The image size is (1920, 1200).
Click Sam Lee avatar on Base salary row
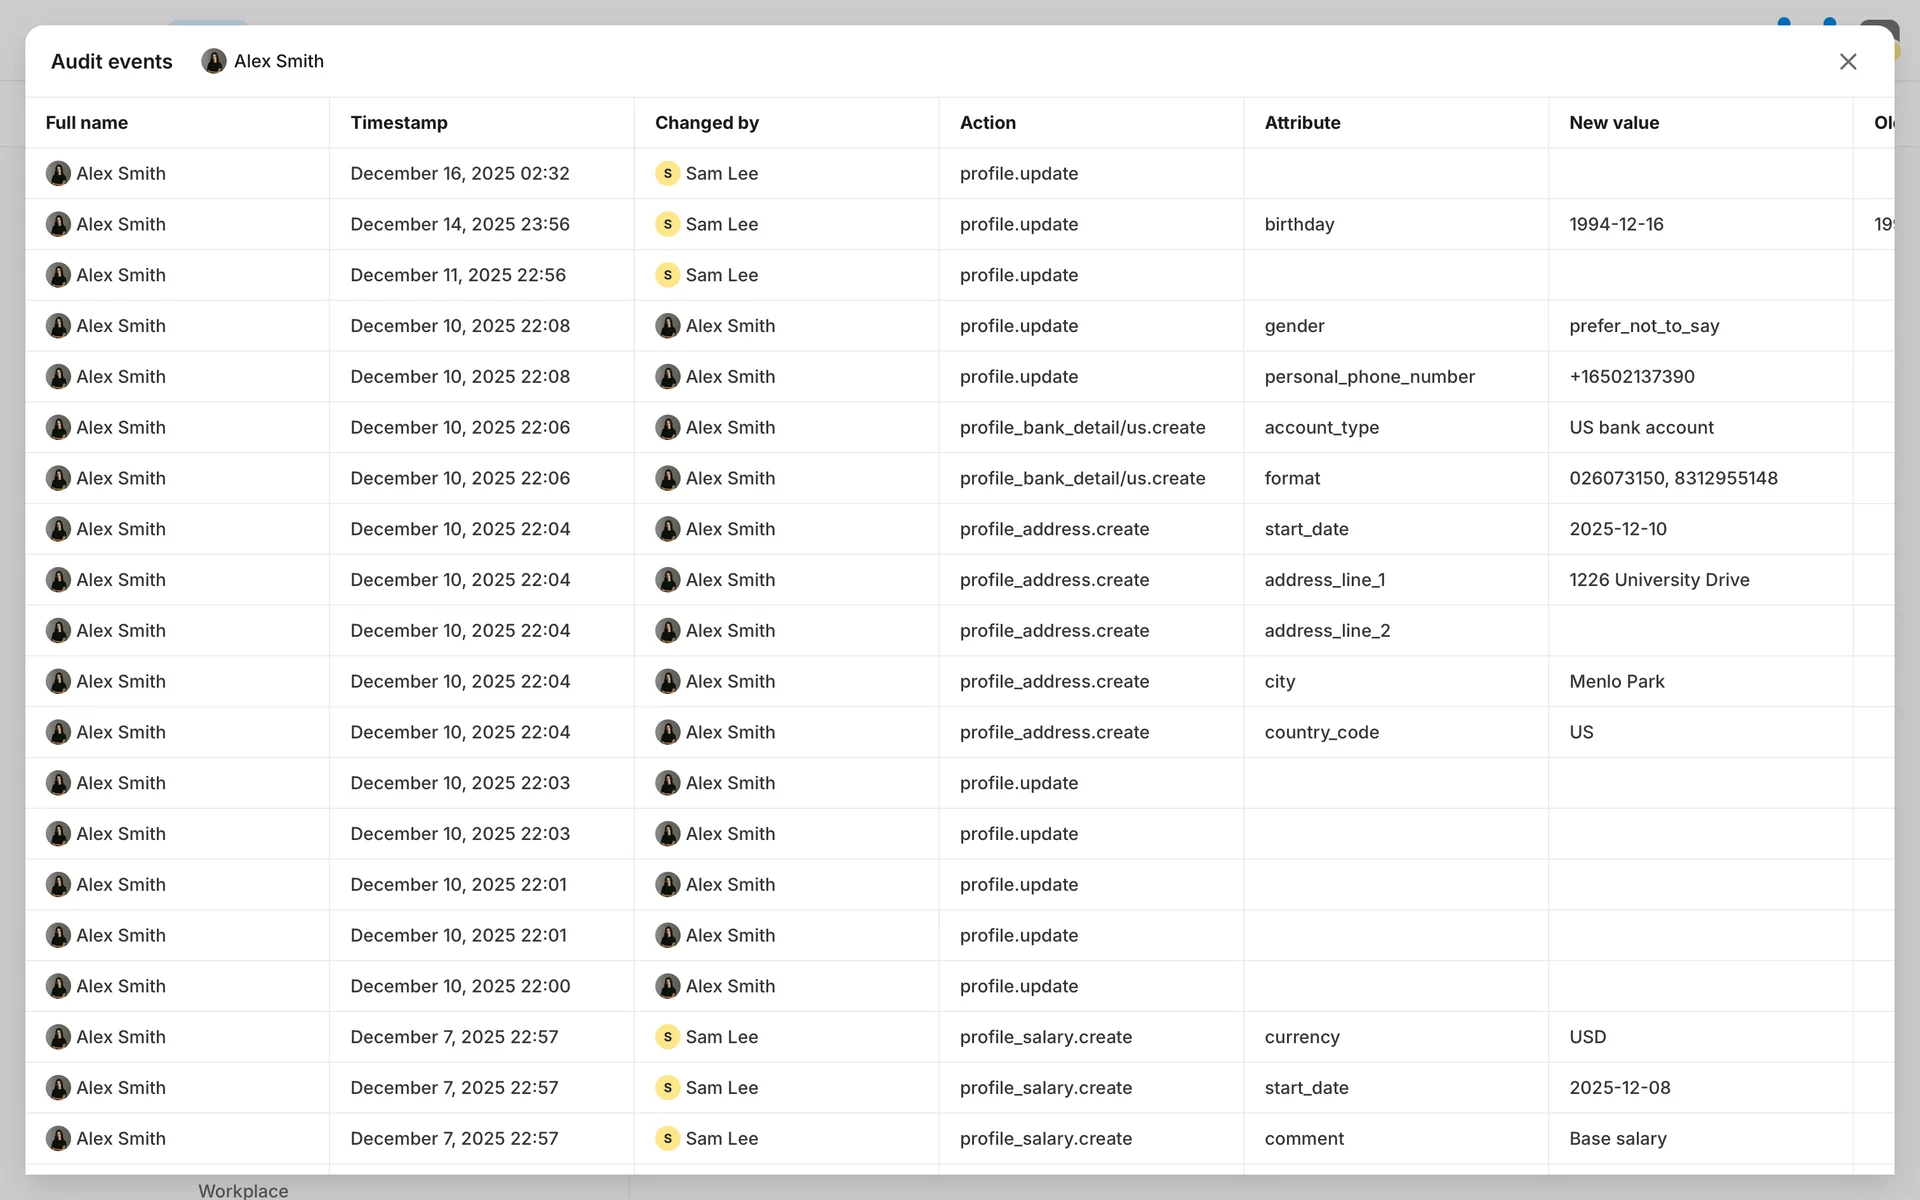(x=667, y=1138)
